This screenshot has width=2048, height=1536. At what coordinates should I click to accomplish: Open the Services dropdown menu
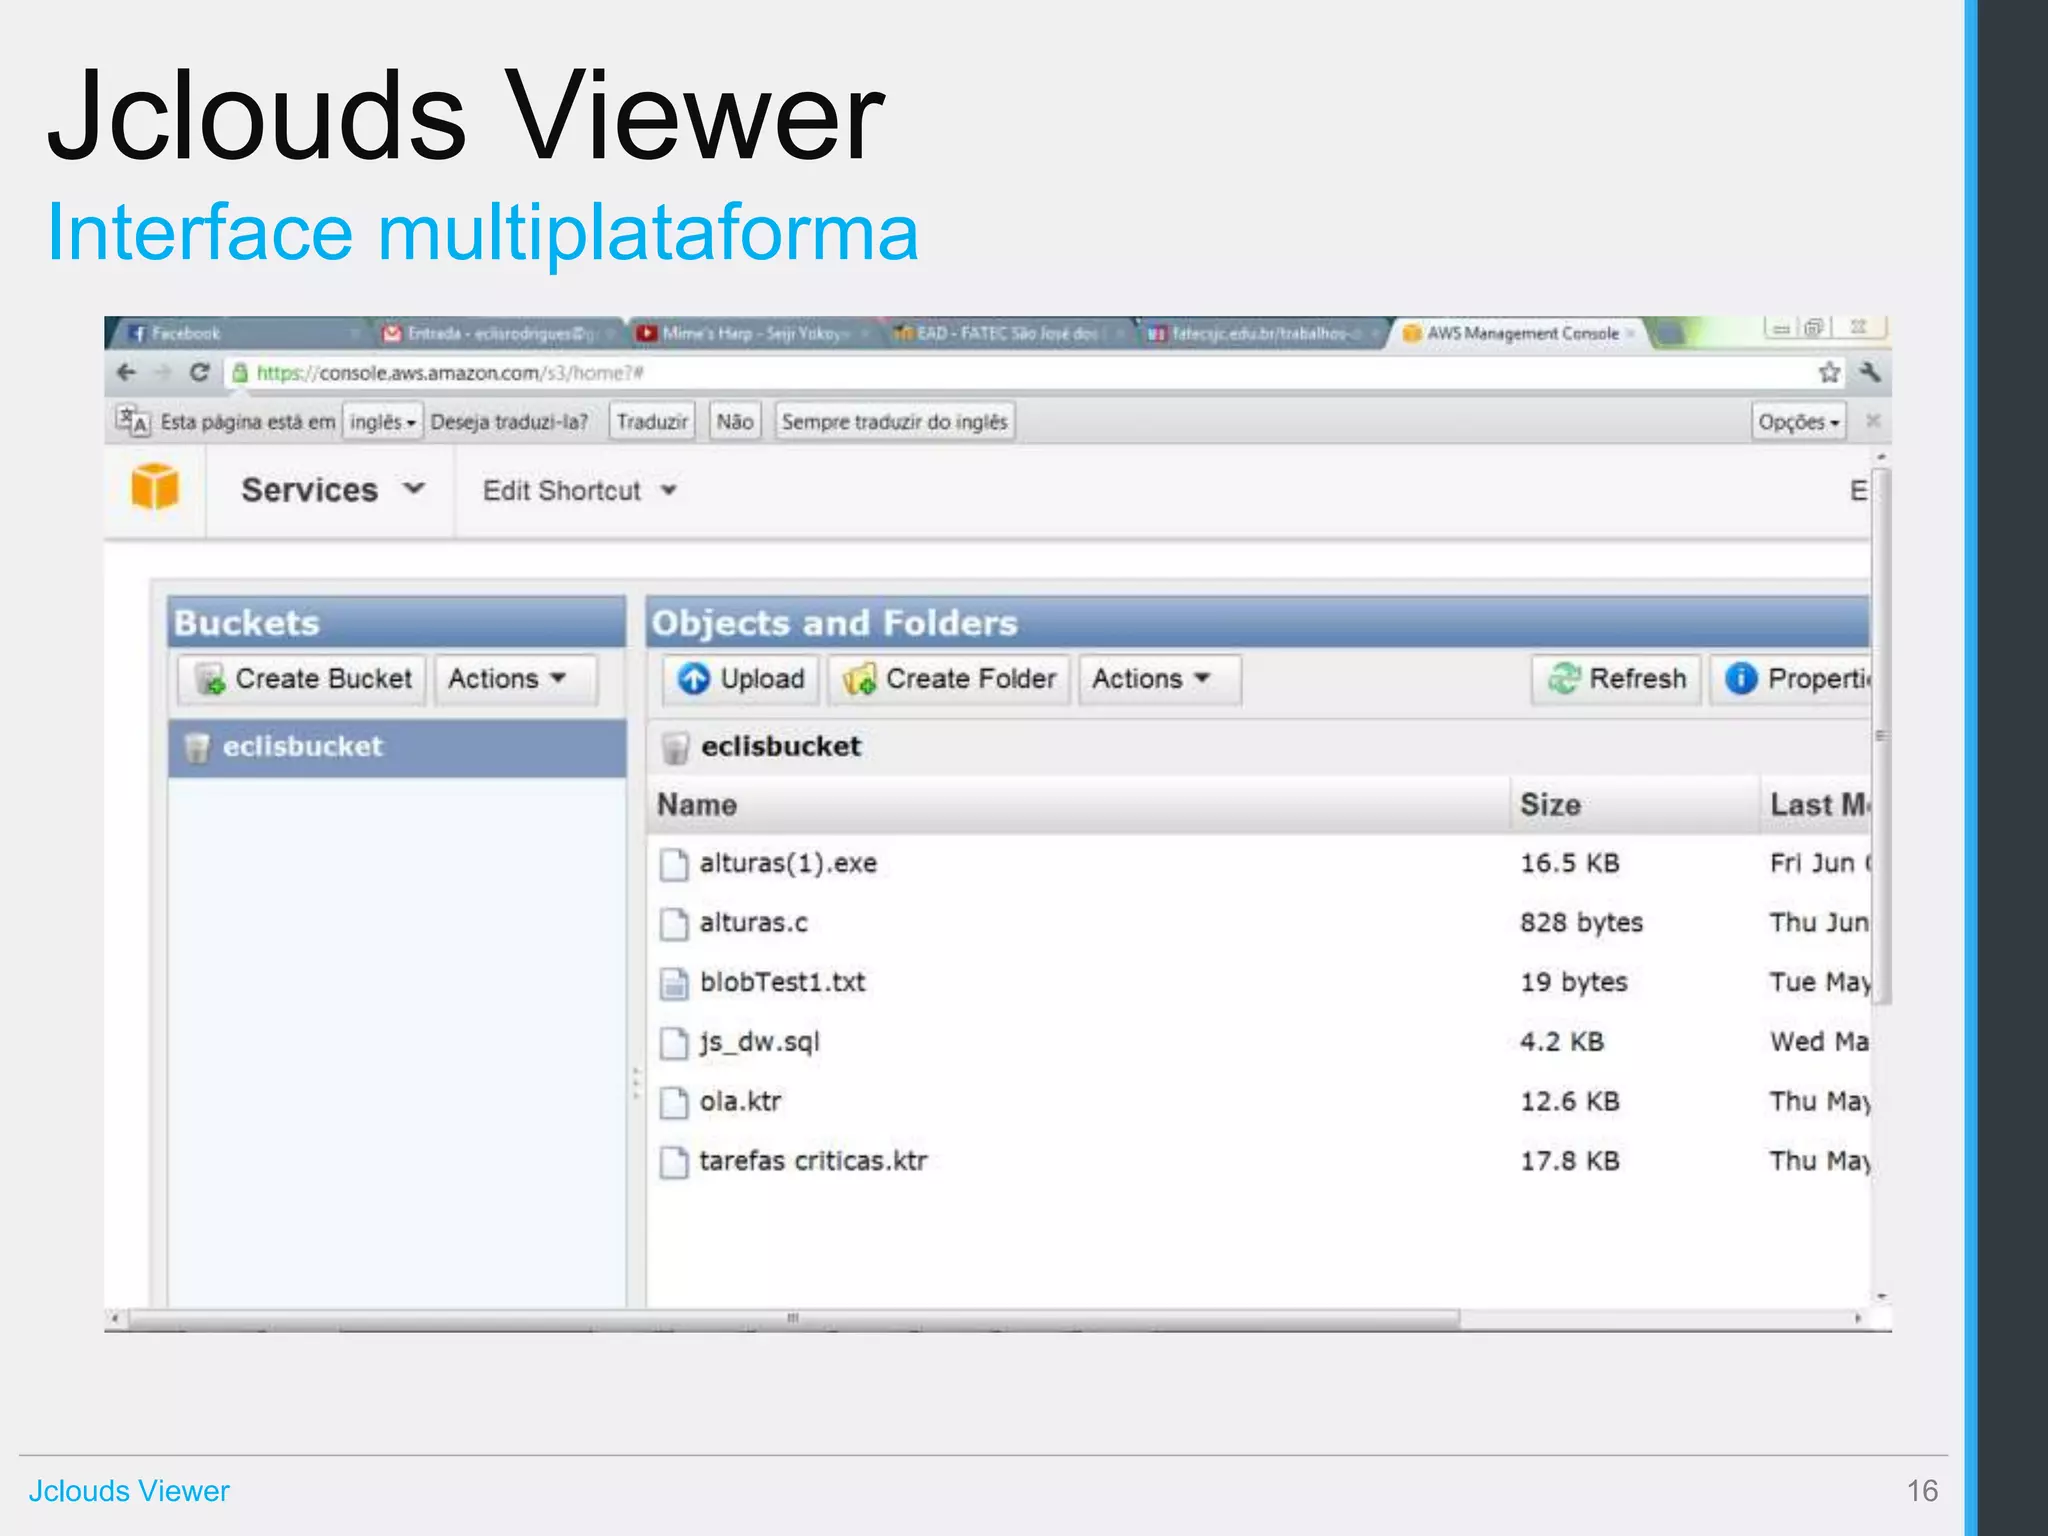pyautogui.click(x=333, y=490)
